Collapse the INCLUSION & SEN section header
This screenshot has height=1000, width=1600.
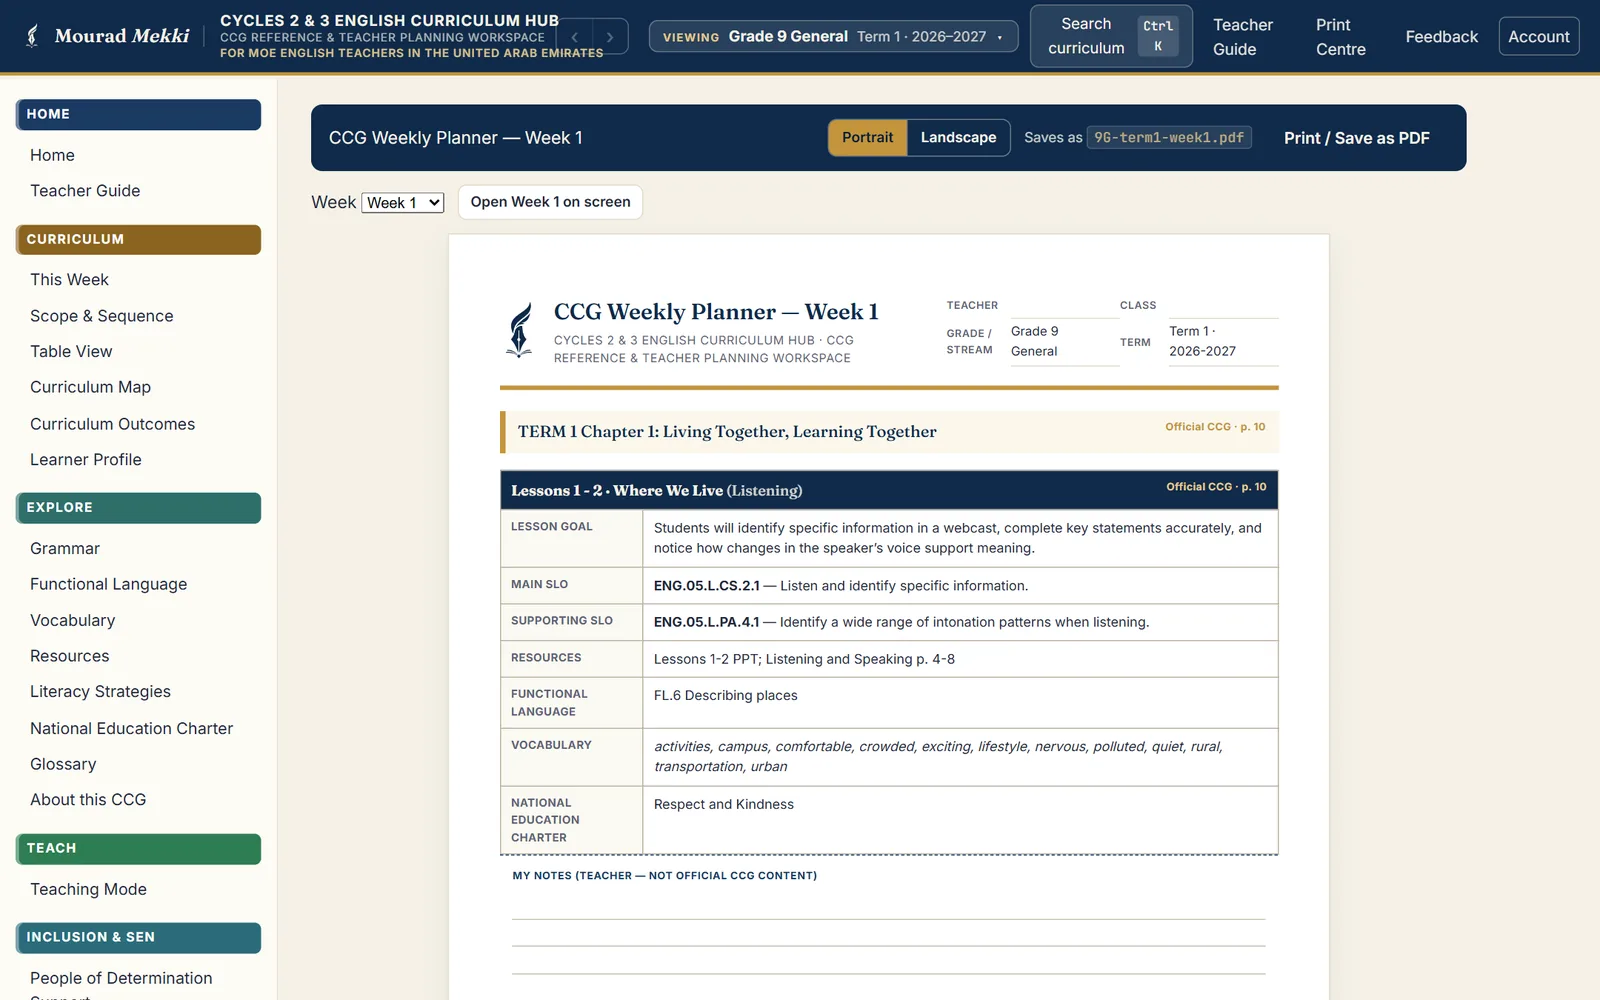(x=138, y=937)
